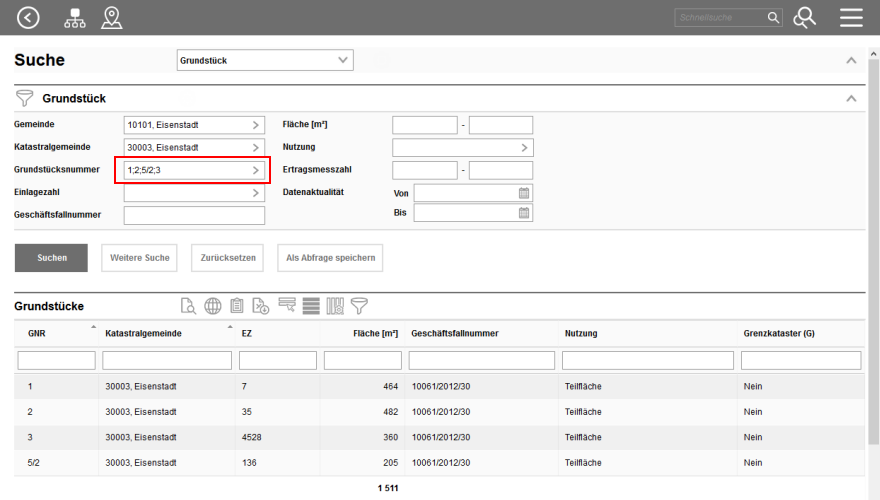The height and width of the screenshot is (500, 880).
Task: Open the map location pin icon
Action: [112, 17]
